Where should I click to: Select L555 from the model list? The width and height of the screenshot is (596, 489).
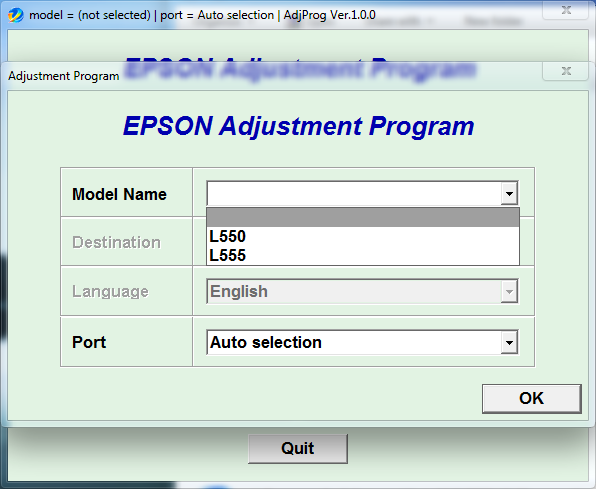click(x=363, y=255)
